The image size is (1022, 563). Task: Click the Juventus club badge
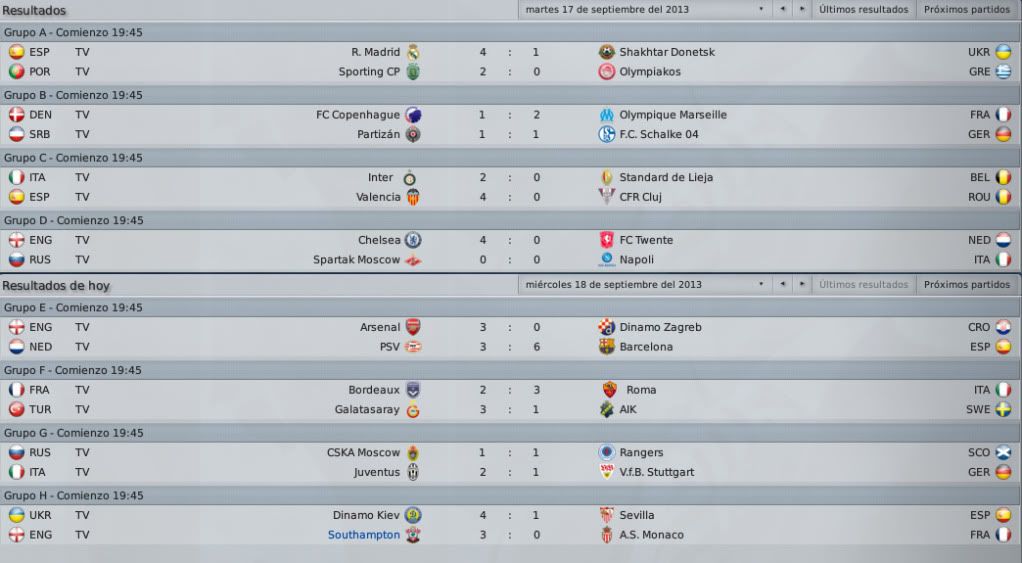point(413,472)
